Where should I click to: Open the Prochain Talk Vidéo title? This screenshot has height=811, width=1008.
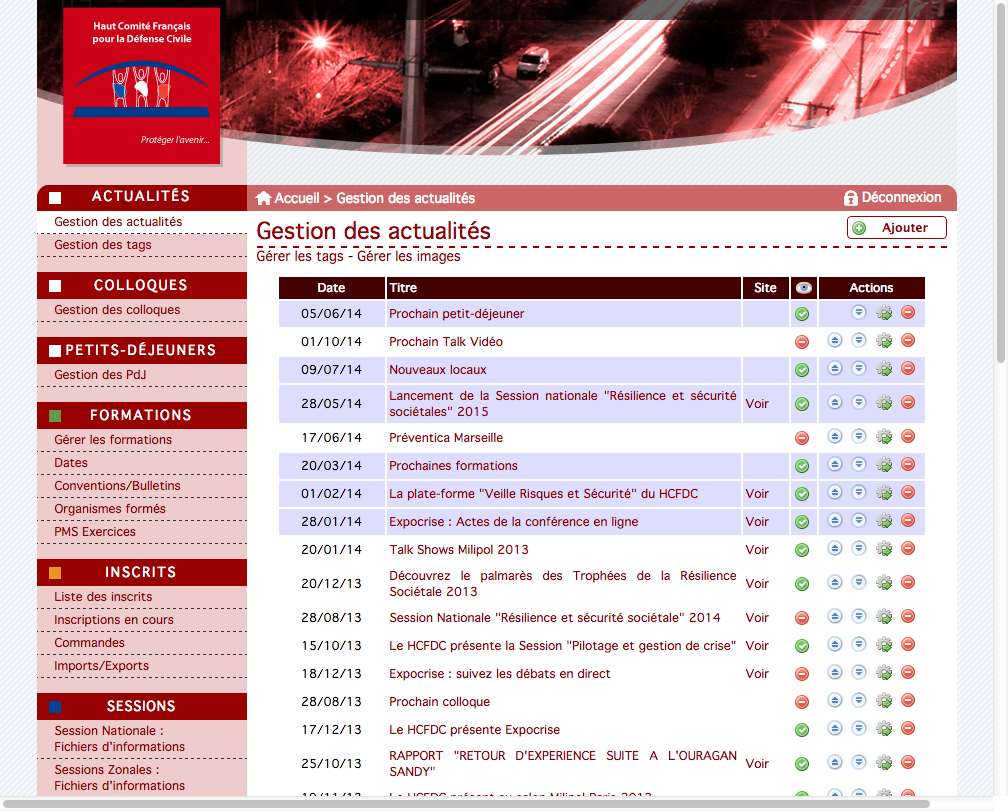point(446,342)
